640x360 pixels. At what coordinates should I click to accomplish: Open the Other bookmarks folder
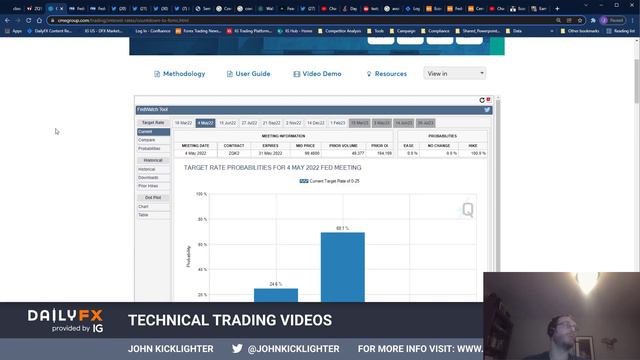click(x=580, y=31)
